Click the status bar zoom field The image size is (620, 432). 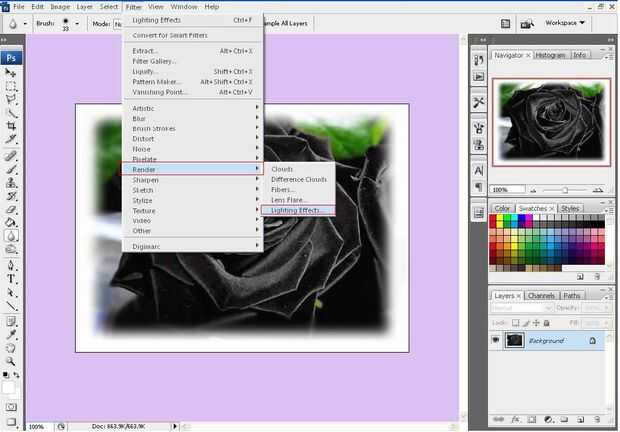(40, 427)
